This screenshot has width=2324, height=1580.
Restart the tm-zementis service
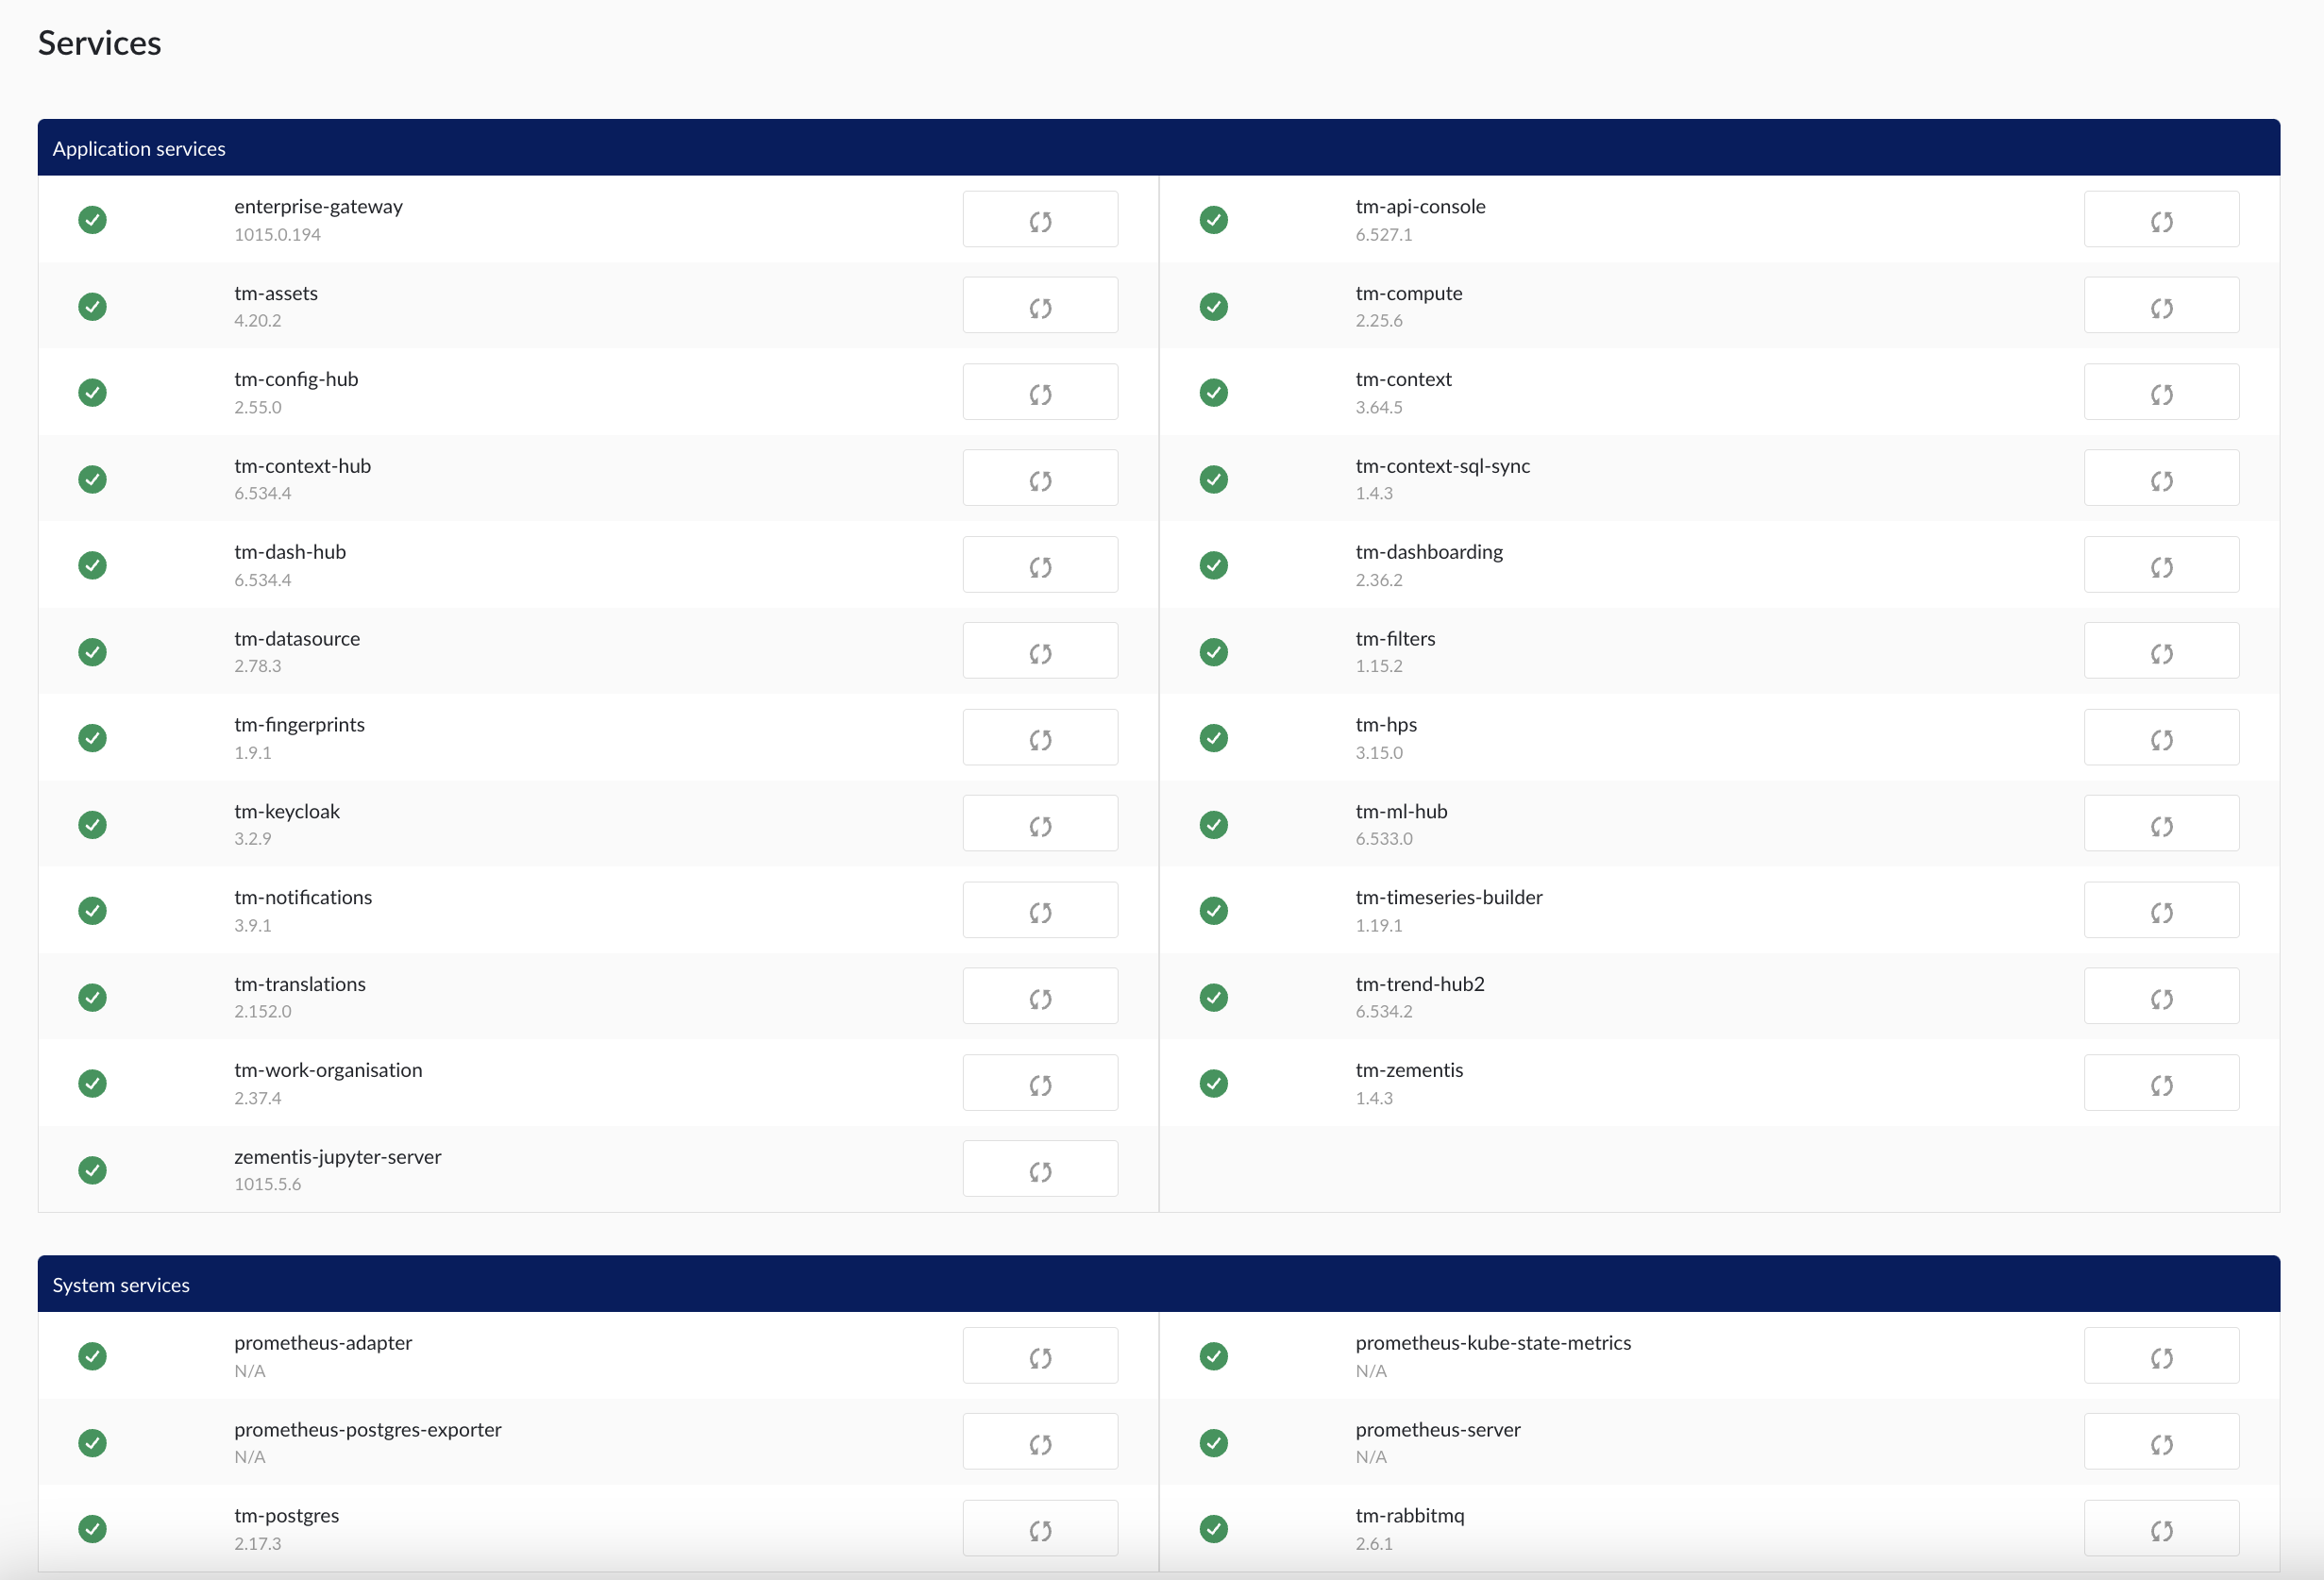point(2161,1083)
